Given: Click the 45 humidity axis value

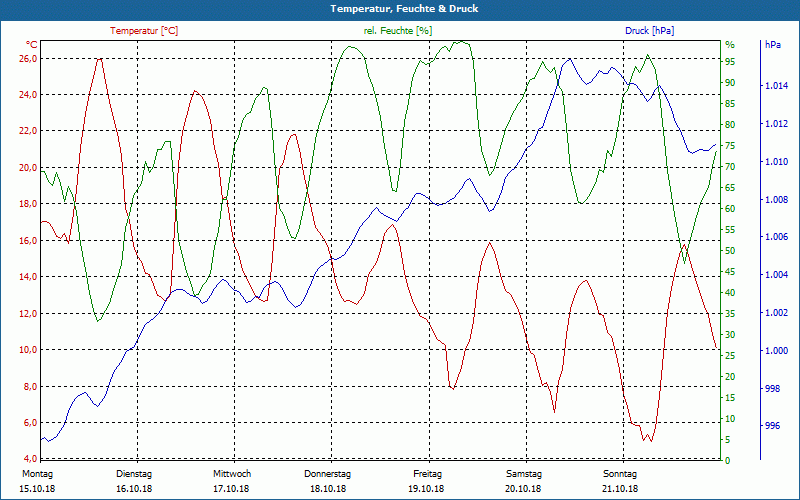Looking at the screenshot, I should point(730,272).
